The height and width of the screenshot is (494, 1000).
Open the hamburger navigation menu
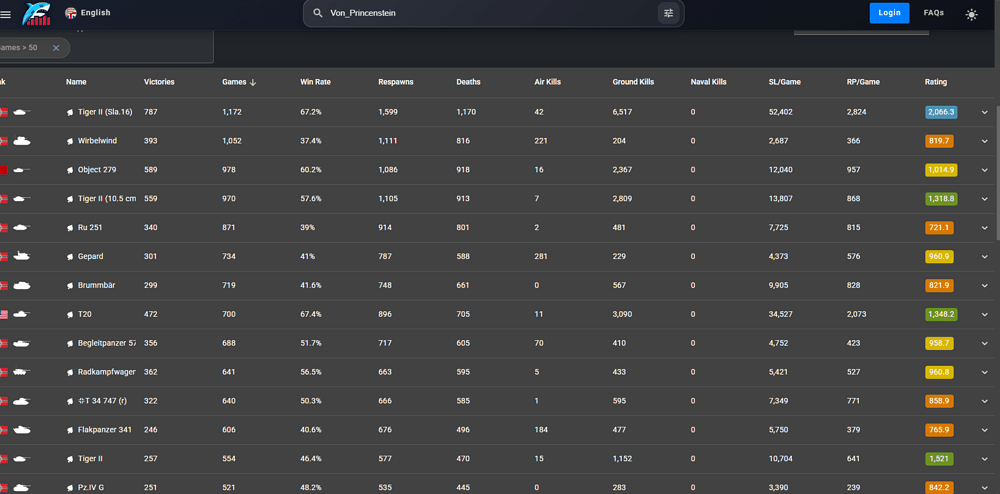pos(6,14)
